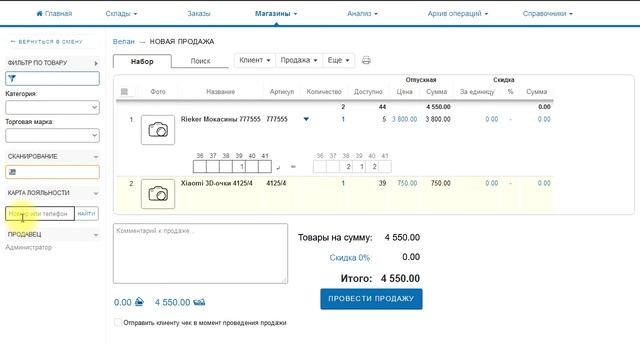
Task: Click the loyalty card number input
Action: (40, 213)
